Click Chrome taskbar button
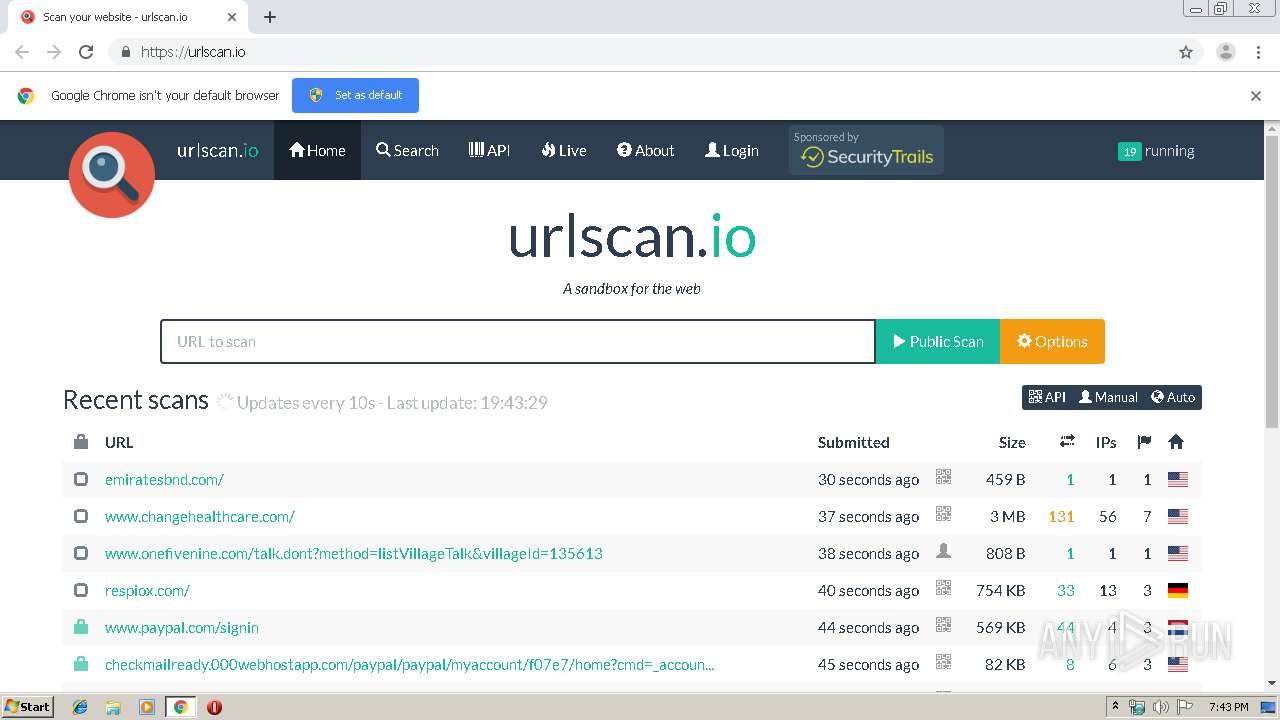Image resolution: width=1280 pixels, height=720 pixels. tap(181, 707)
